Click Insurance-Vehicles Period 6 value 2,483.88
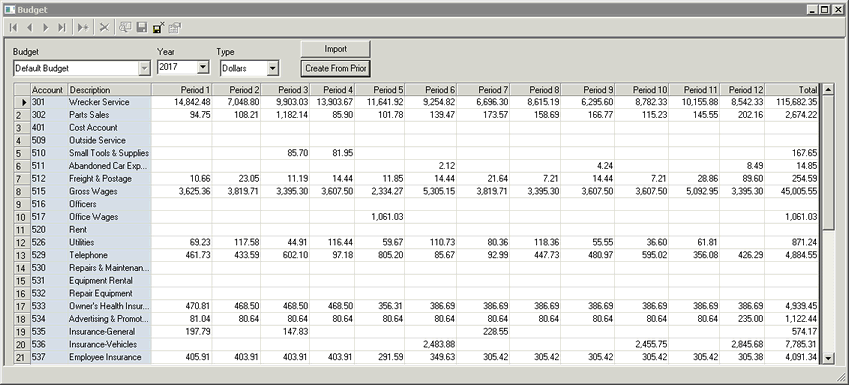This screenshot has width=849, height=385. coord(430,344)
